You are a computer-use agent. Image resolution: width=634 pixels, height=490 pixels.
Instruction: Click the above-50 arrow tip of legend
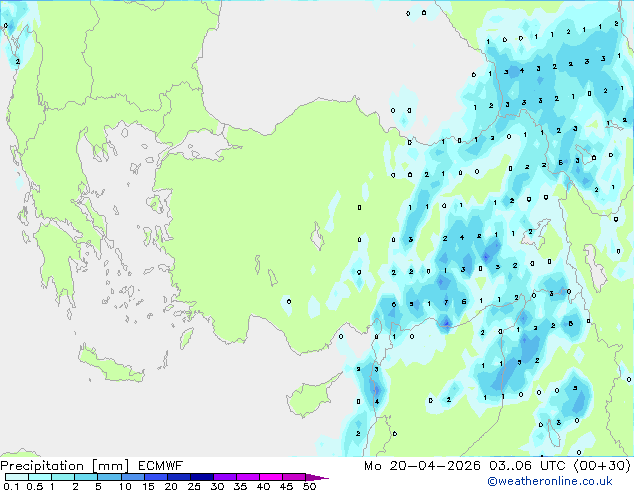(317, 478)
